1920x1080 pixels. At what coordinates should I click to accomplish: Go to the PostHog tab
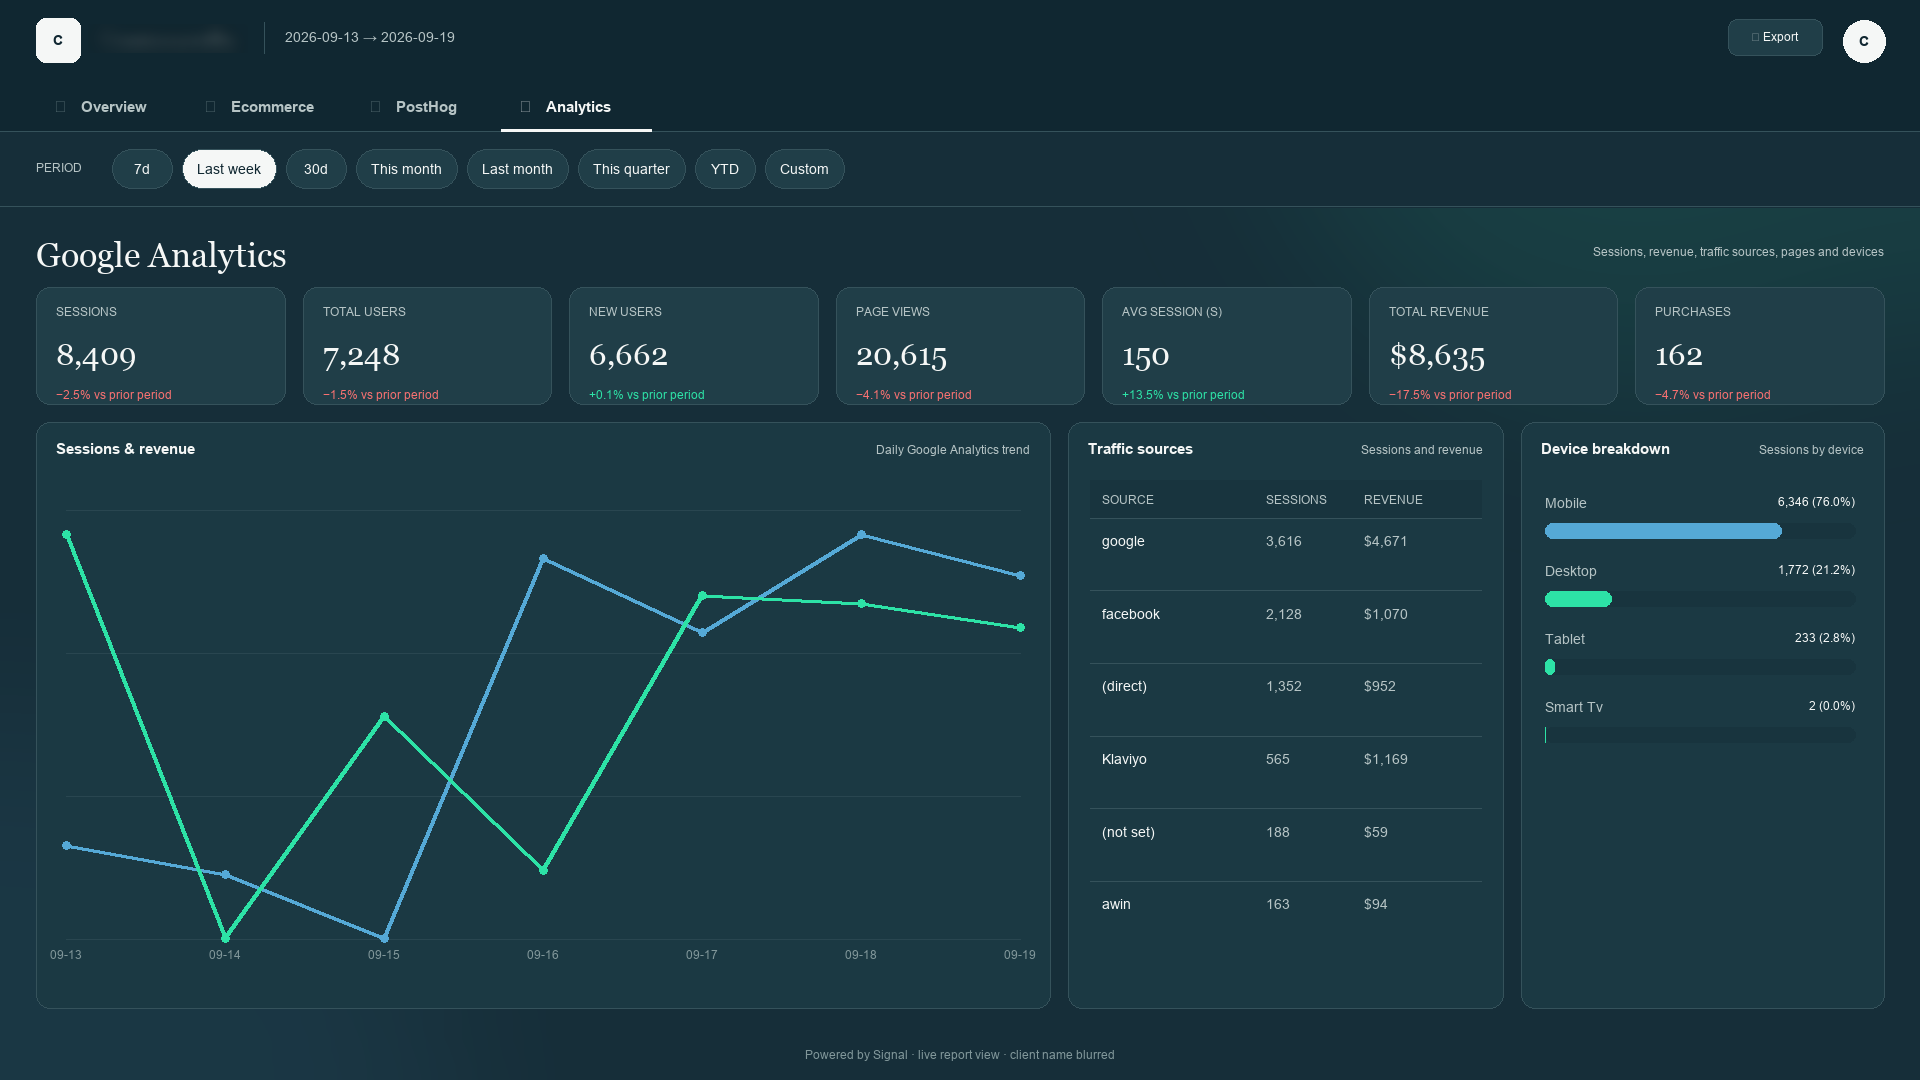414,107
